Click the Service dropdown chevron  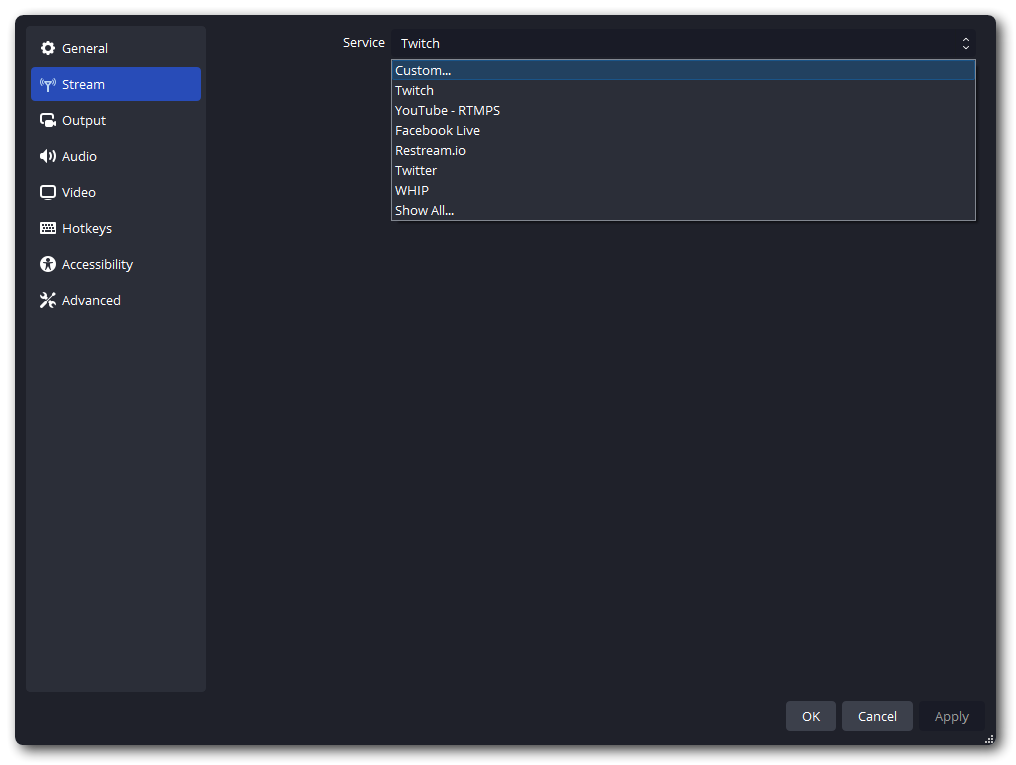pyautogui.click(x=965, y=43)
